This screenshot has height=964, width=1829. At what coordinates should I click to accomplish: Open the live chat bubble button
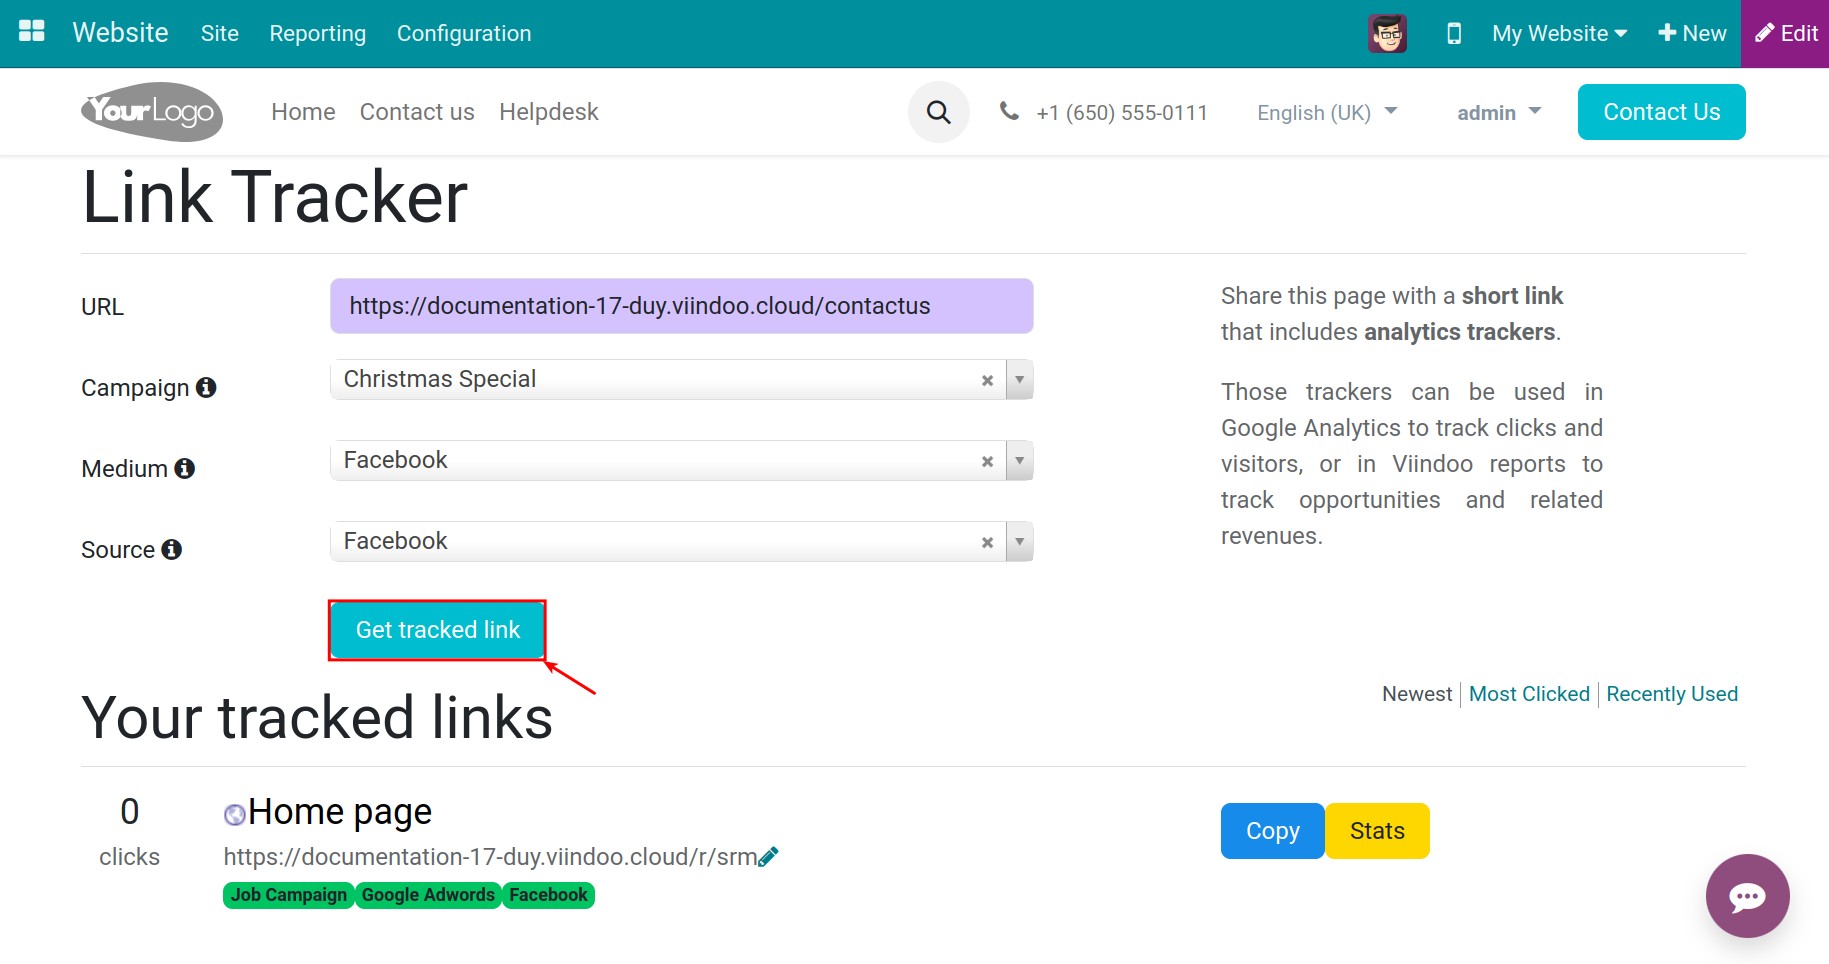[x=1747, y=896]
